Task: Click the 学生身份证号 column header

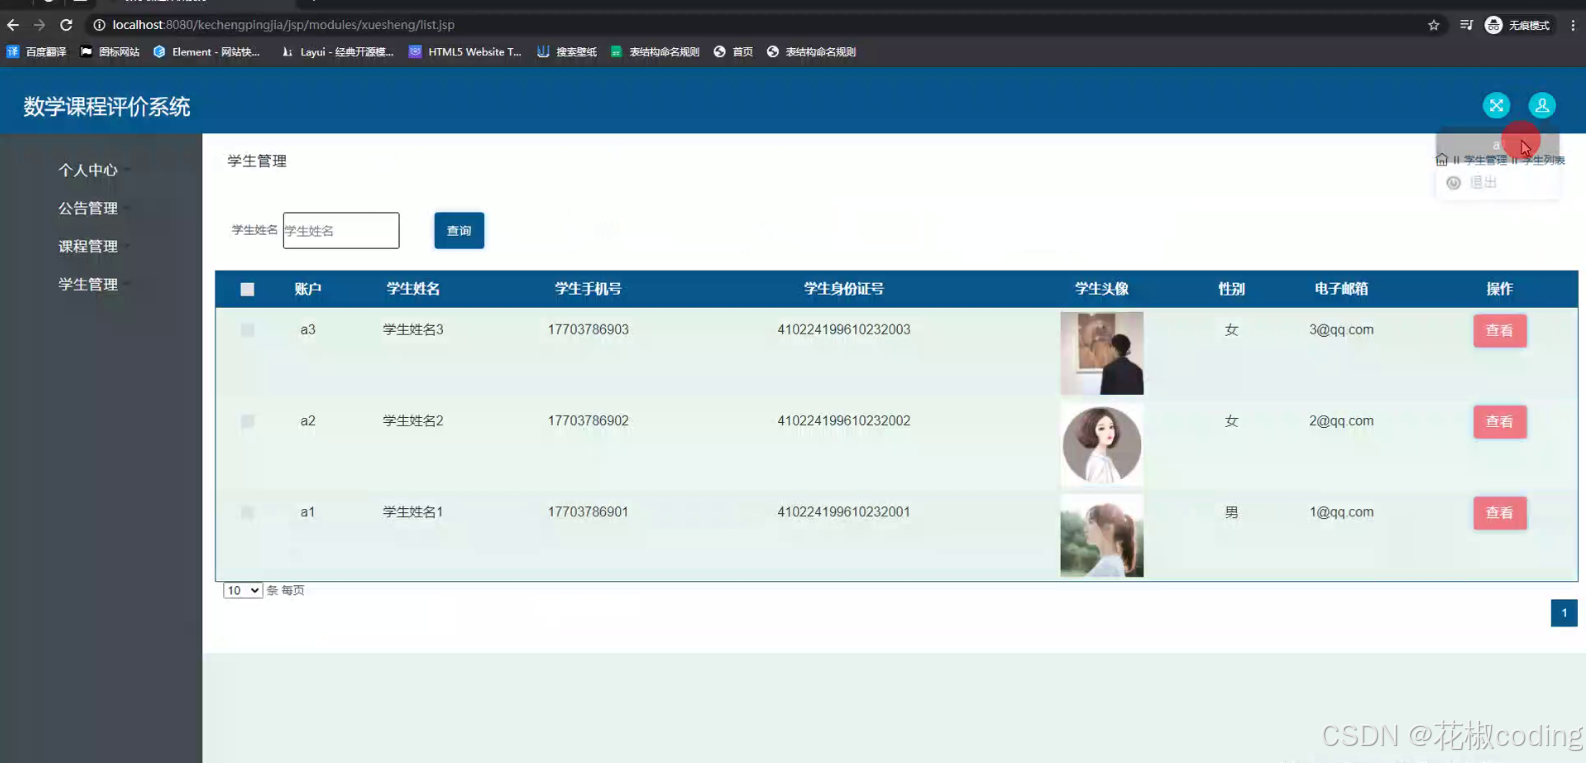Action: point(844,289)
